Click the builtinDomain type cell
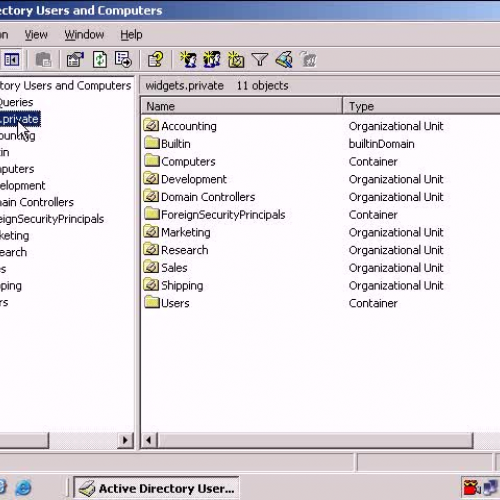This screenshot has height=500, width=500. click(382, 144)
